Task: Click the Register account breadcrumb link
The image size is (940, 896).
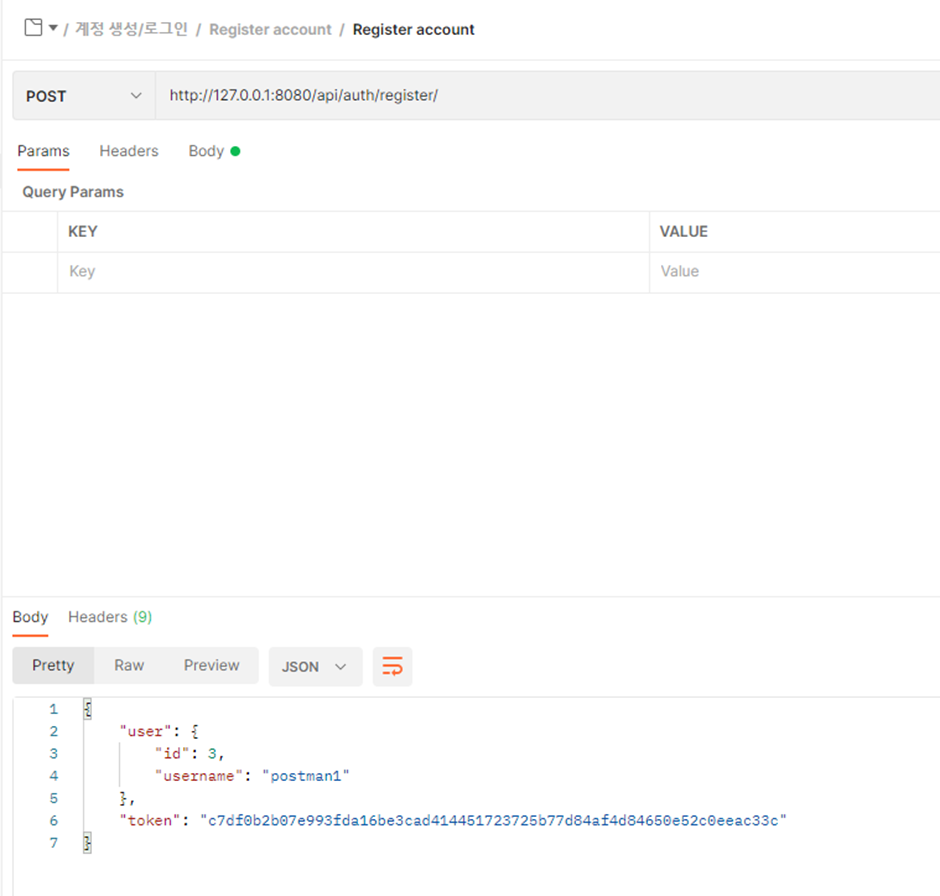Action: coord(270,29)
